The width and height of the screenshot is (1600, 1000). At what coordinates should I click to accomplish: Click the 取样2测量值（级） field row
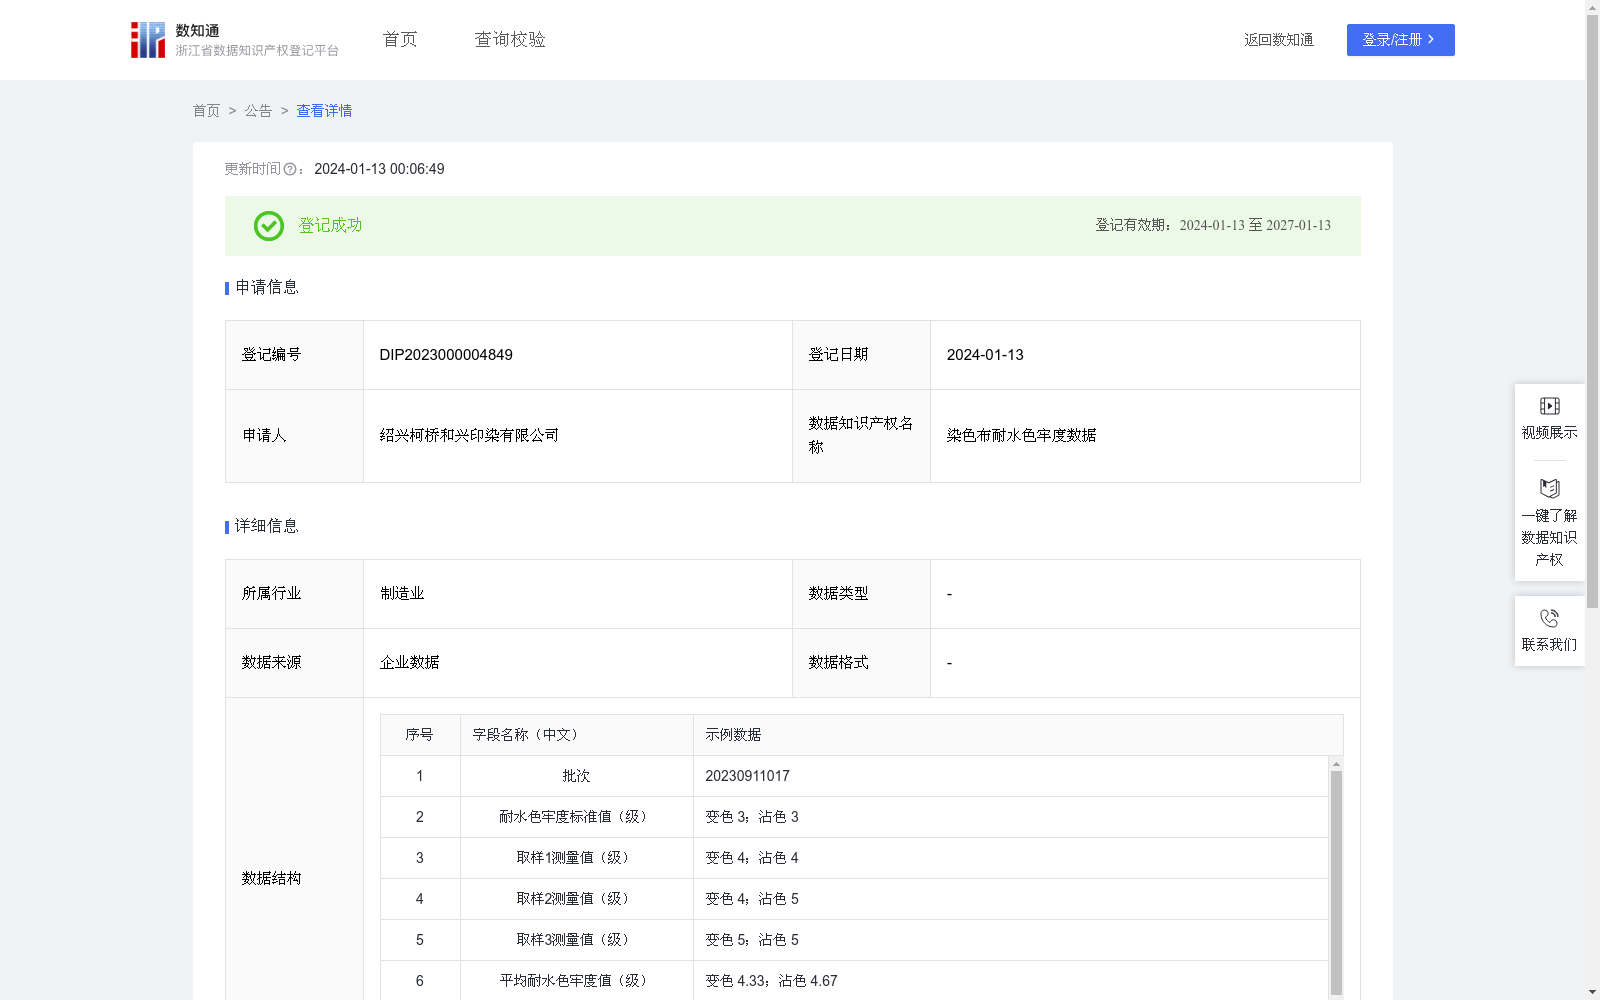click(854, 899)
